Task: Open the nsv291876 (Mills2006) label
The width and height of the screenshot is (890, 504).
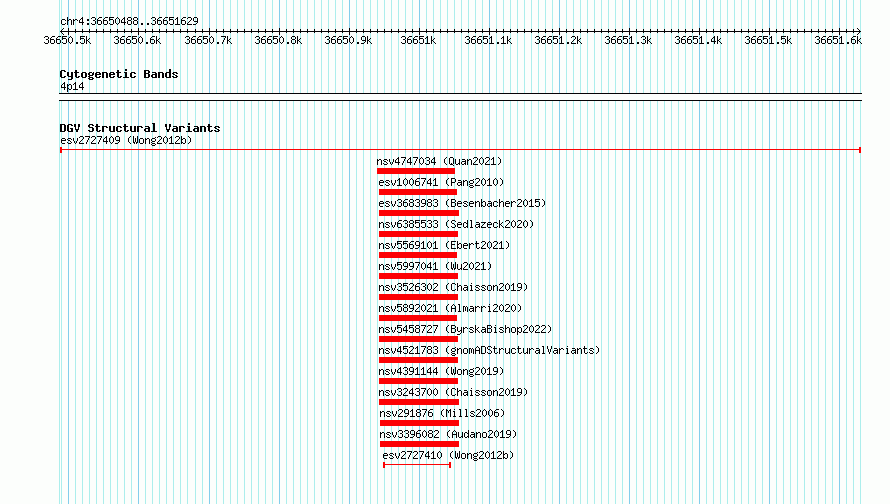Action: point(442,413)
